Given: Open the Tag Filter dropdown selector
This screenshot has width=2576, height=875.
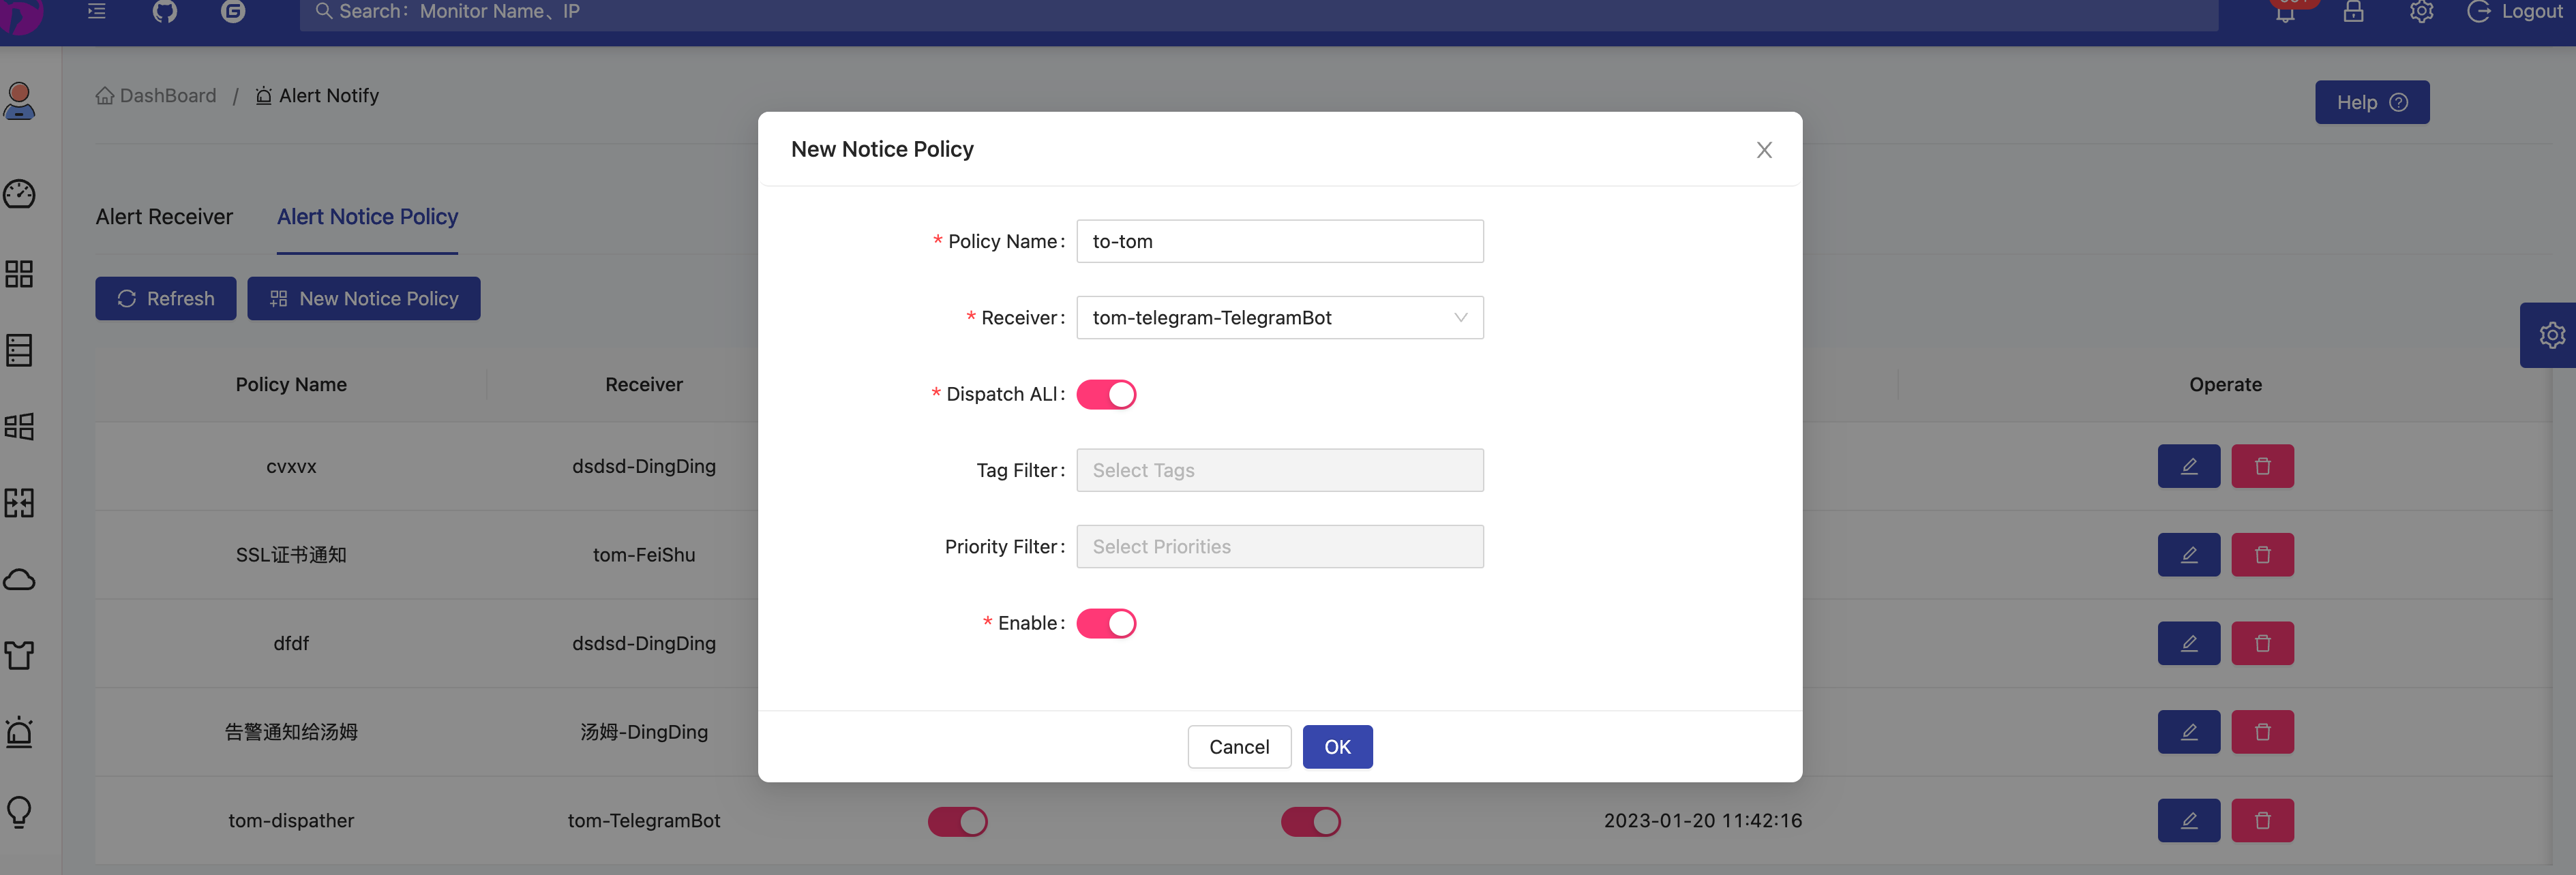Looking at the screenshot, I should tap(1280, 470).
